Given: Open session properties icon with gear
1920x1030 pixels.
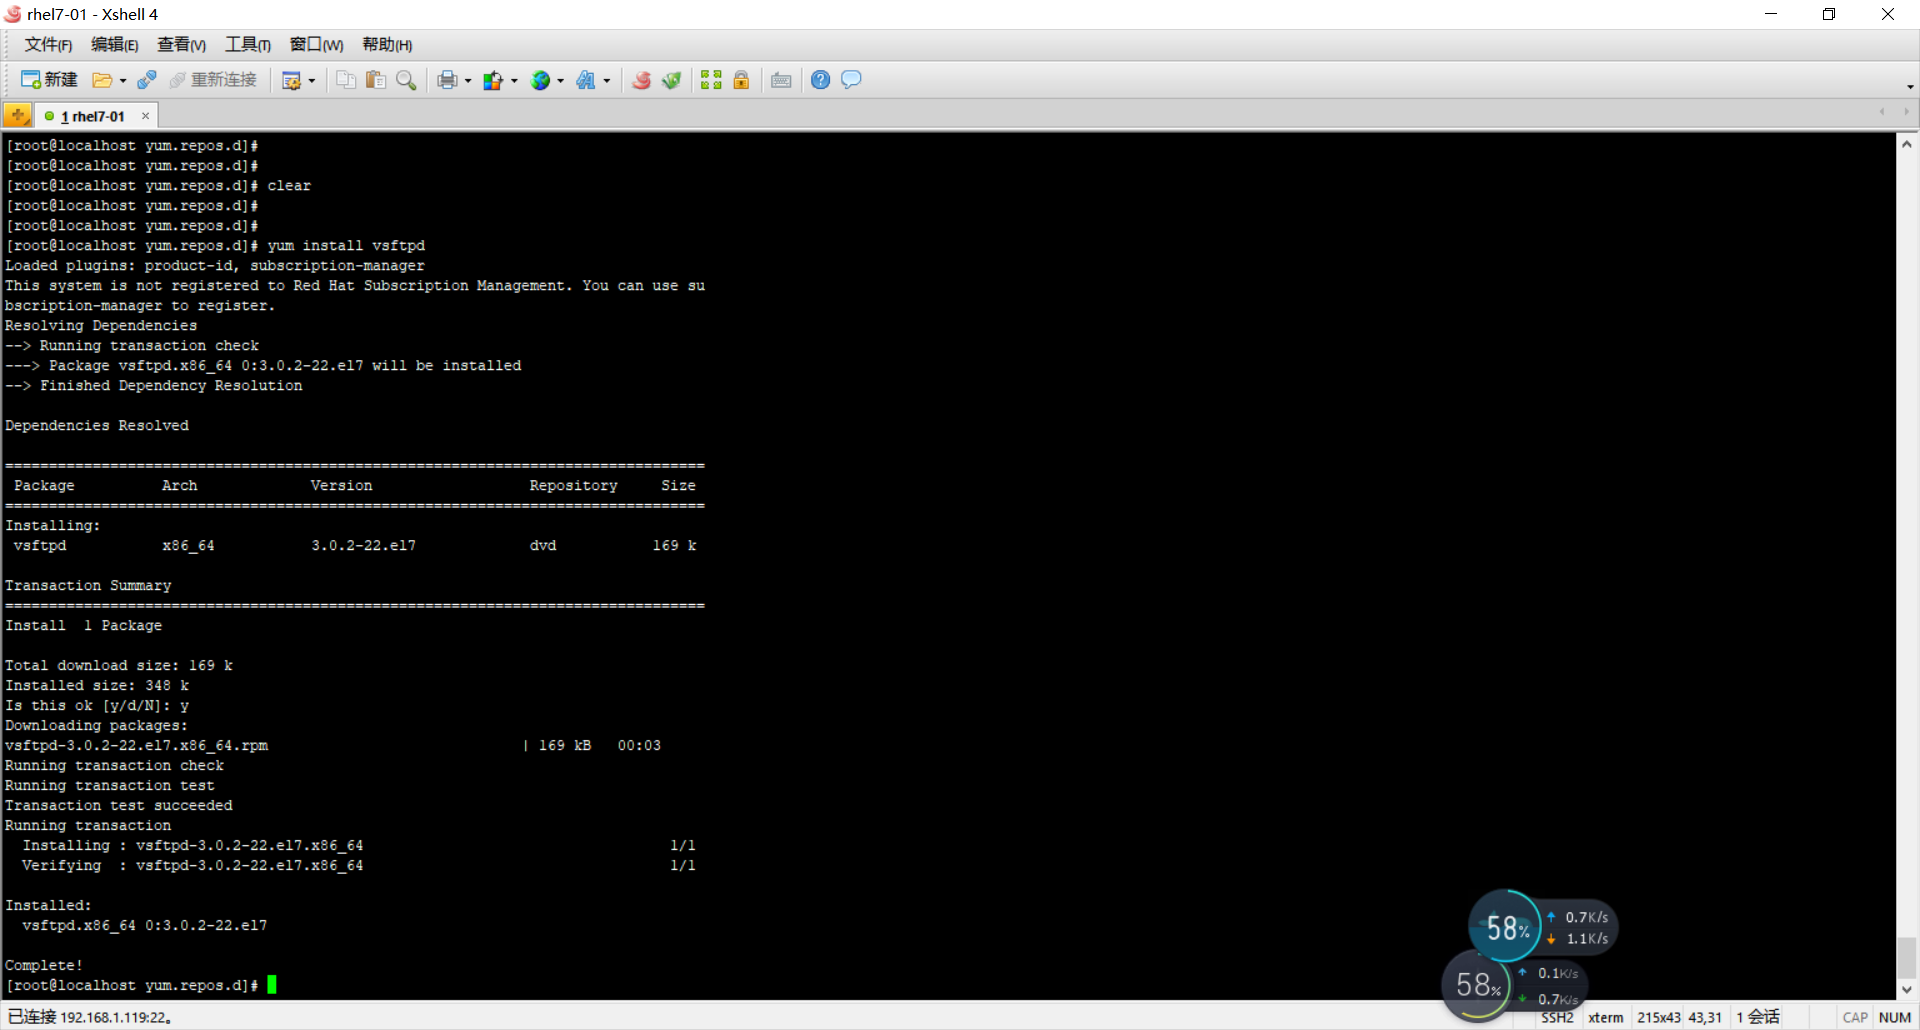Looking at the screenshot, I should coord(291,80).
